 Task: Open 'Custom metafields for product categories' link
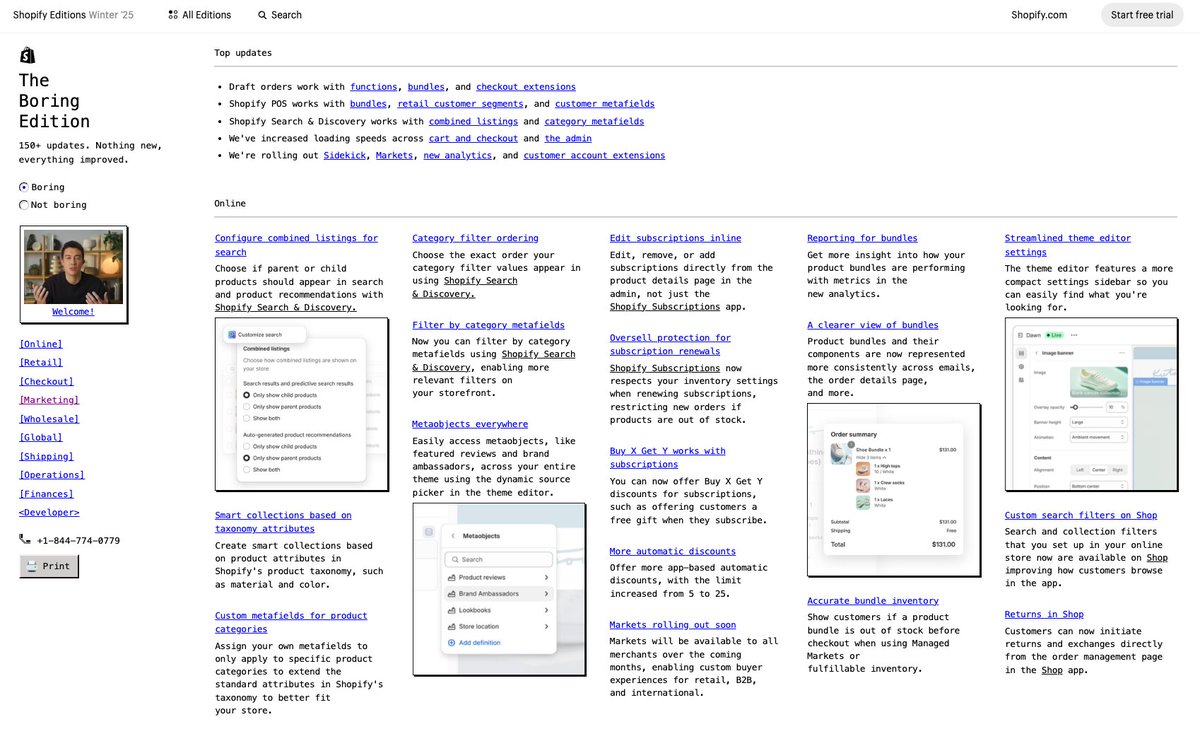291,622
